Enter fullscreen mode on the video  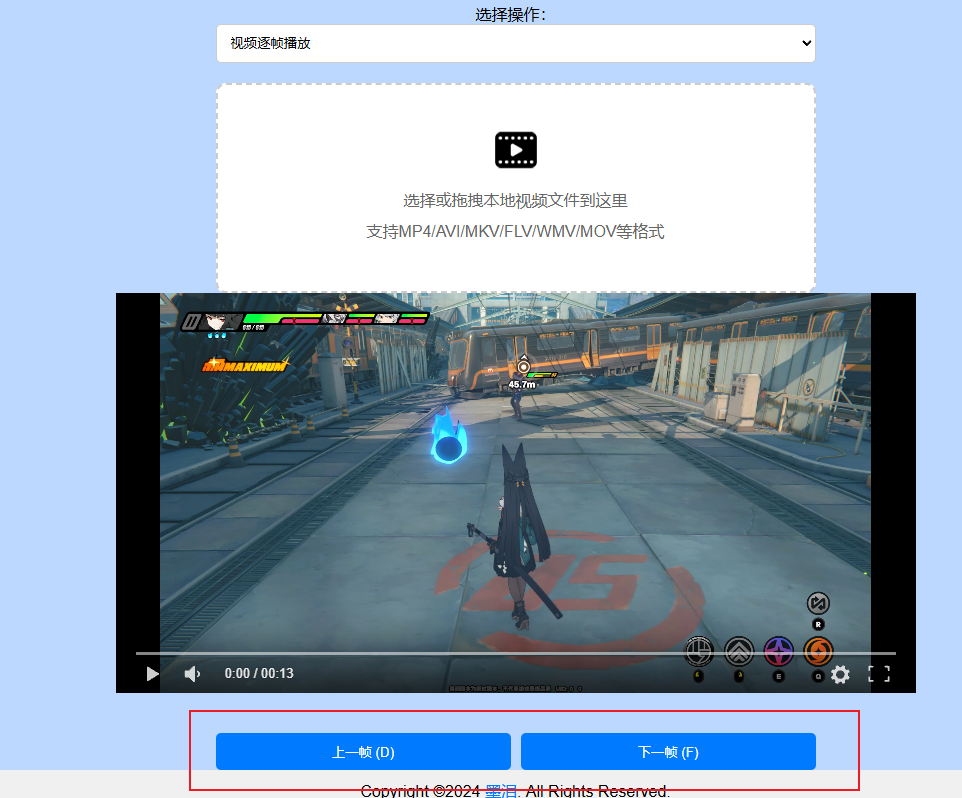878,674
